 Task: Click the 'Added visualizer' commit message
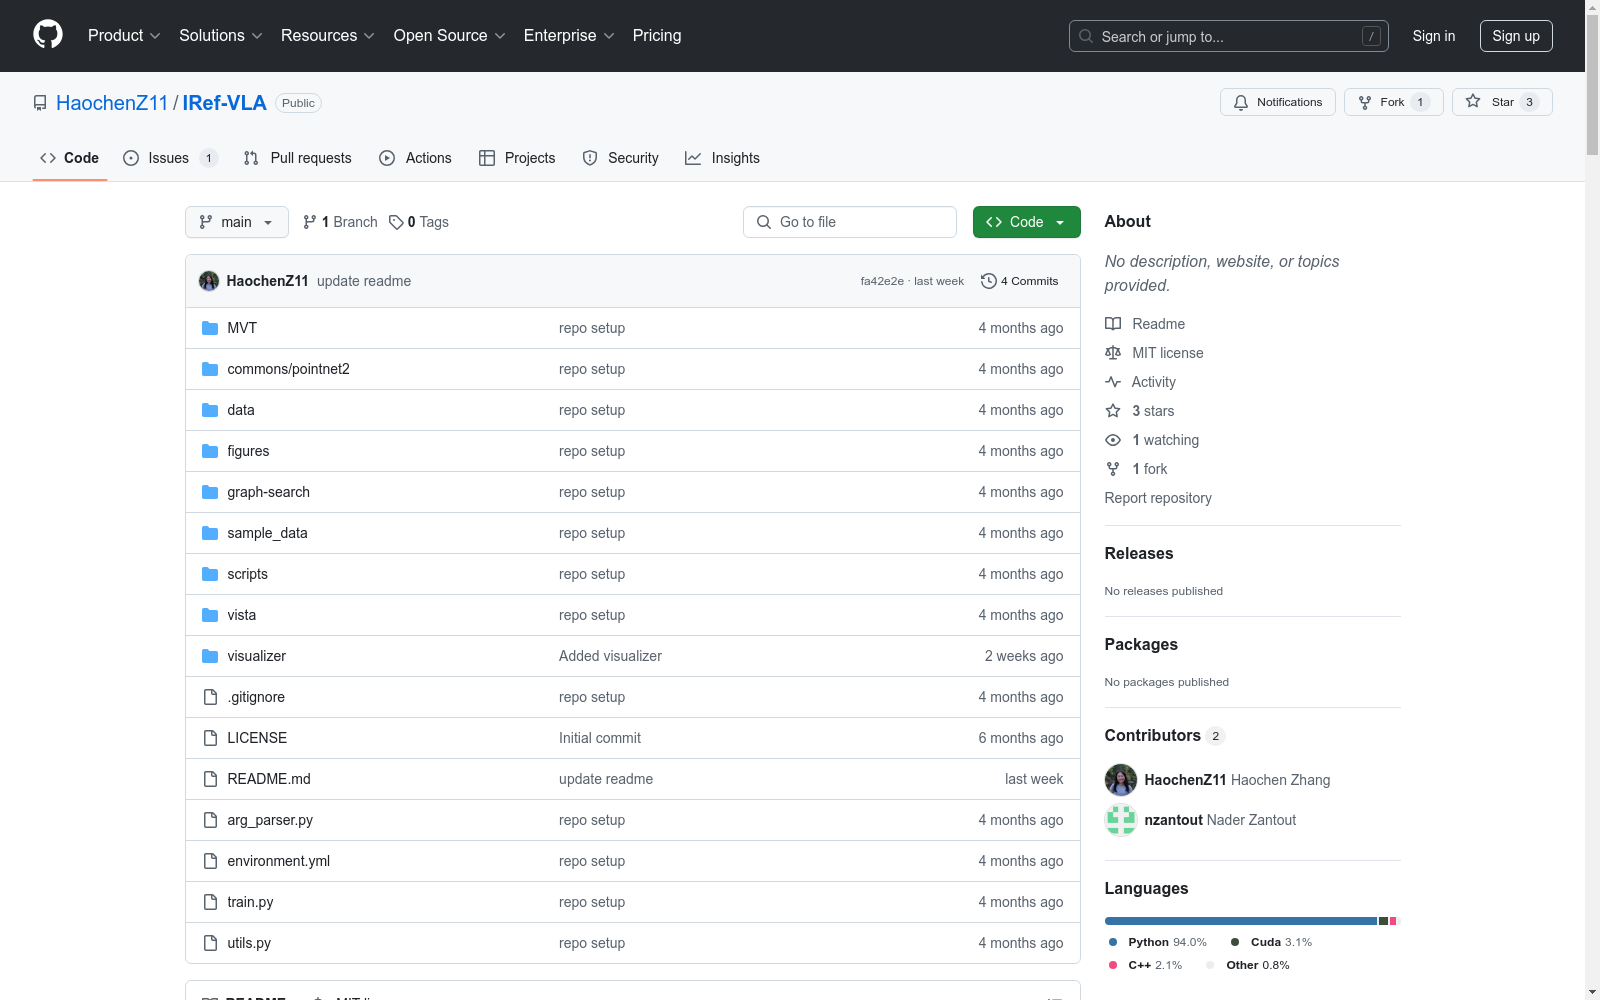pyautogui.click(x=610, y=656)
